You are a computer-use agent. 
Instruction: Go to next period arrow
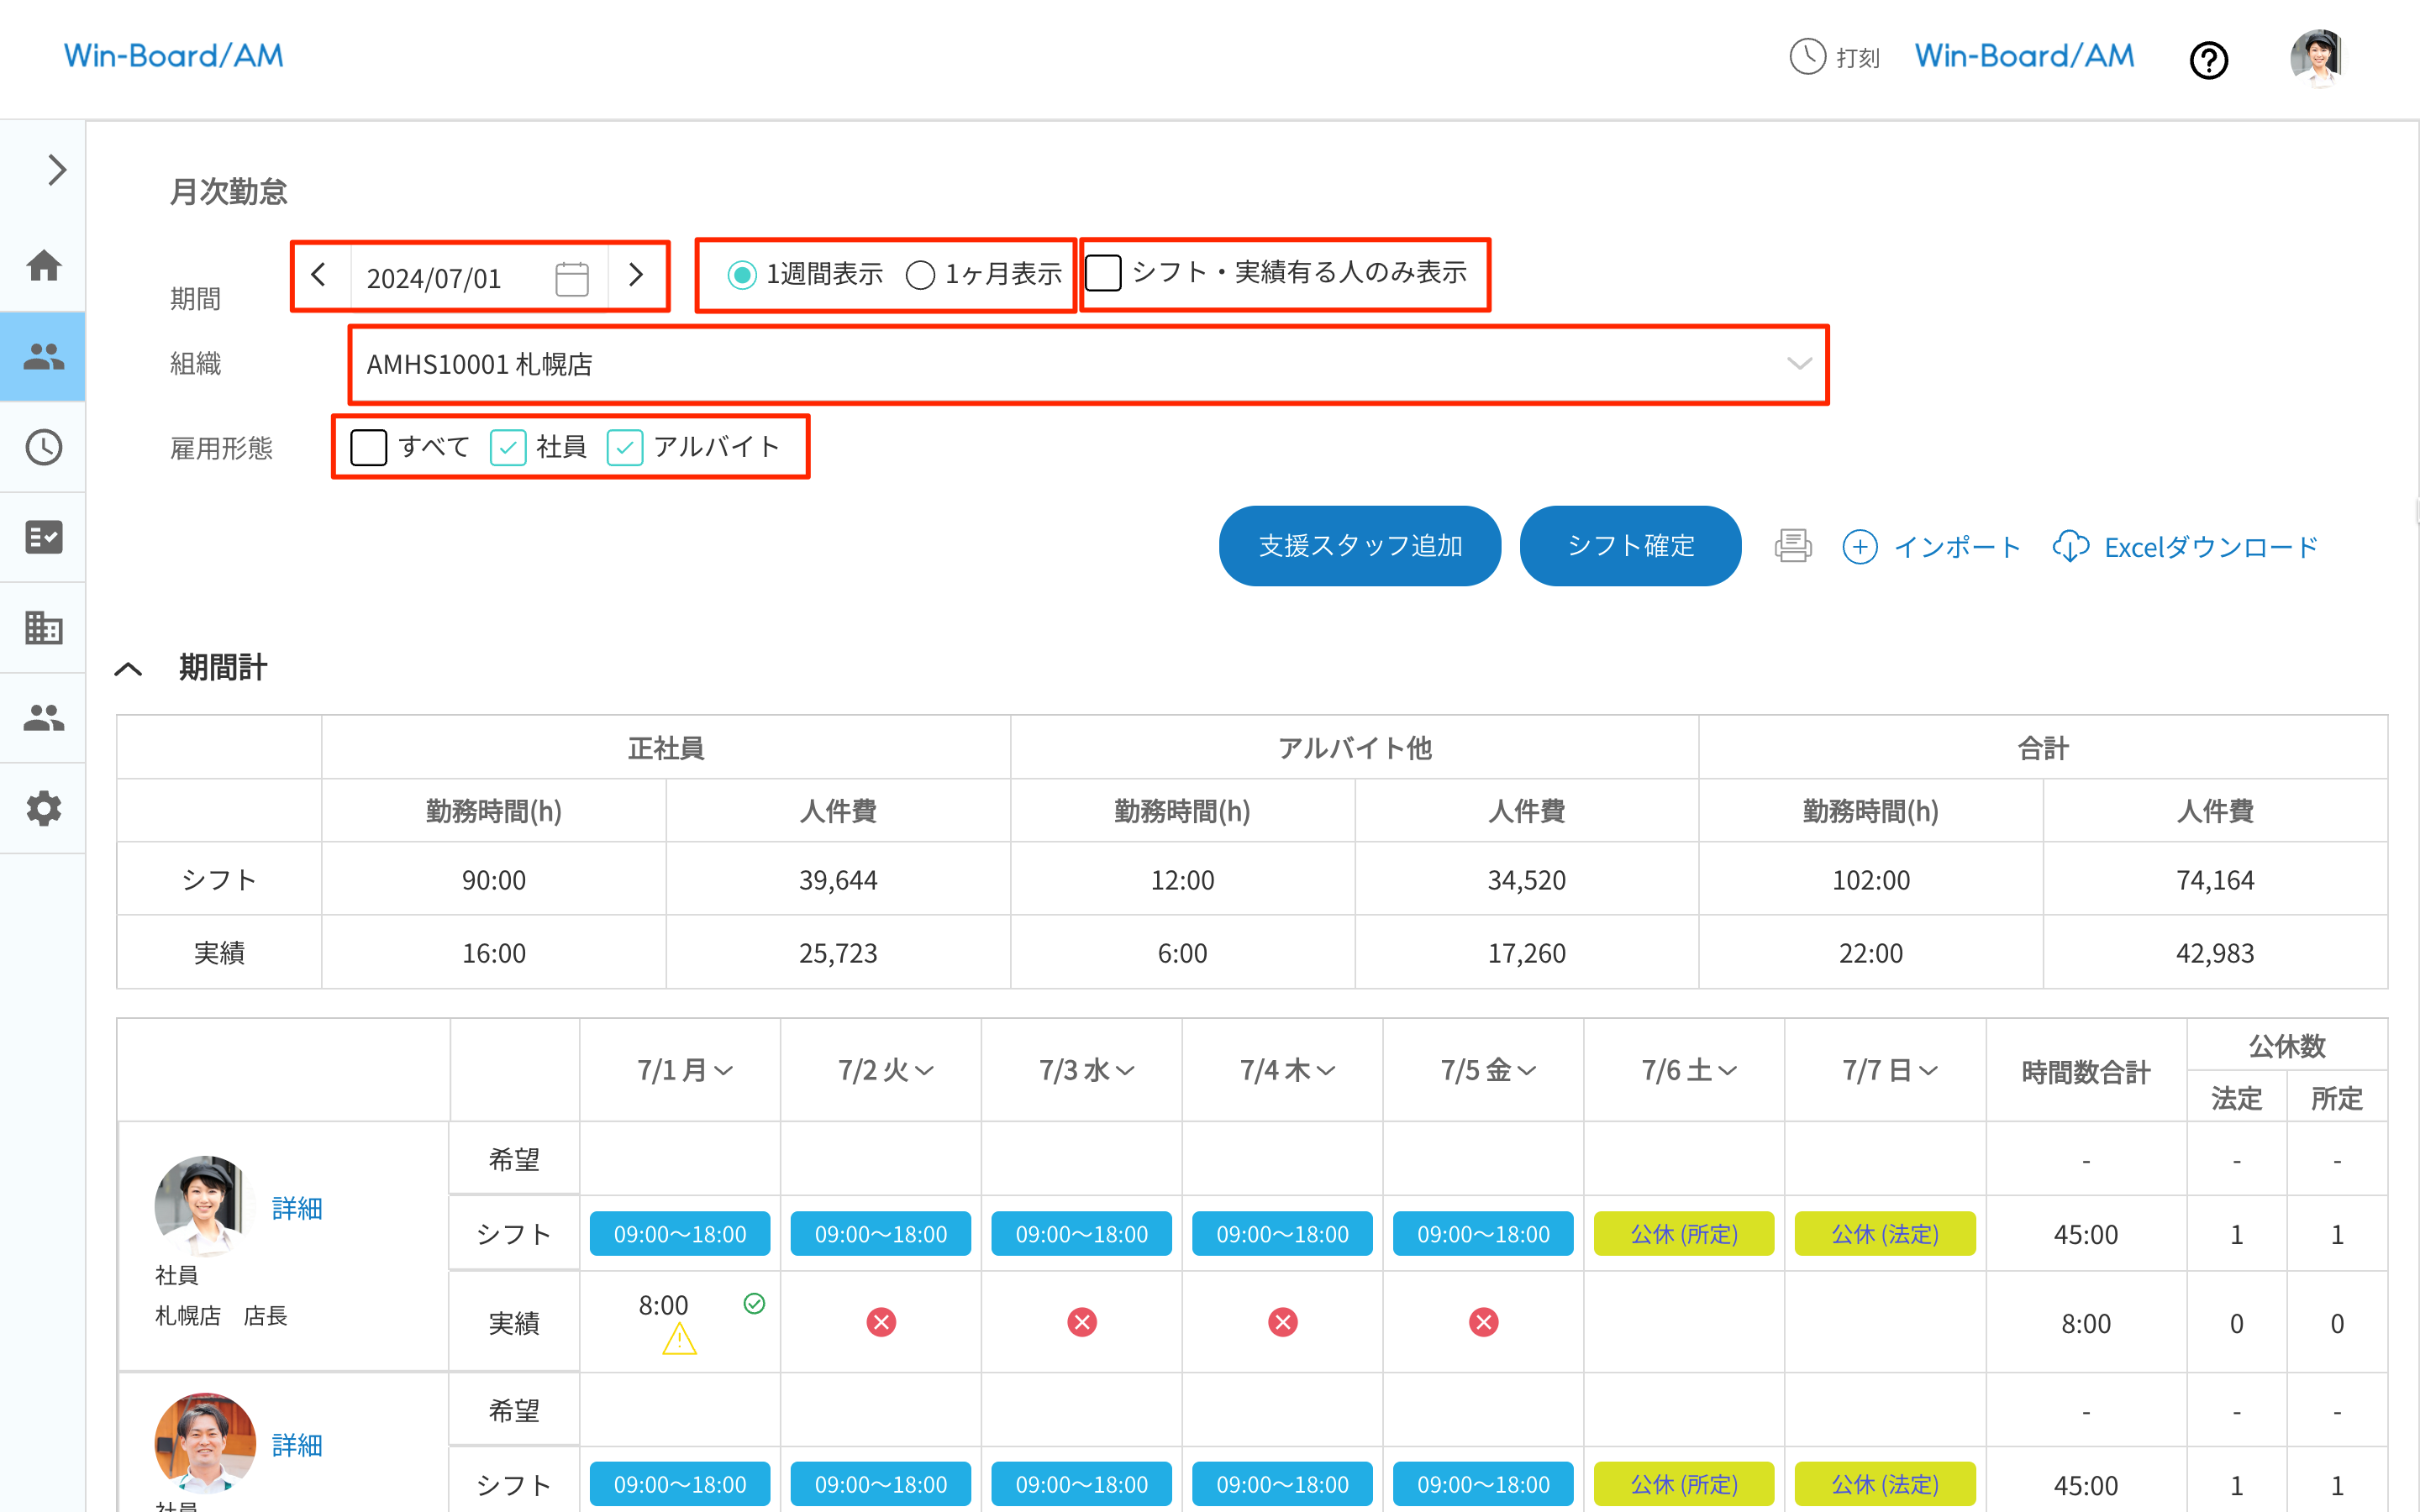click(x=636, y=275)
